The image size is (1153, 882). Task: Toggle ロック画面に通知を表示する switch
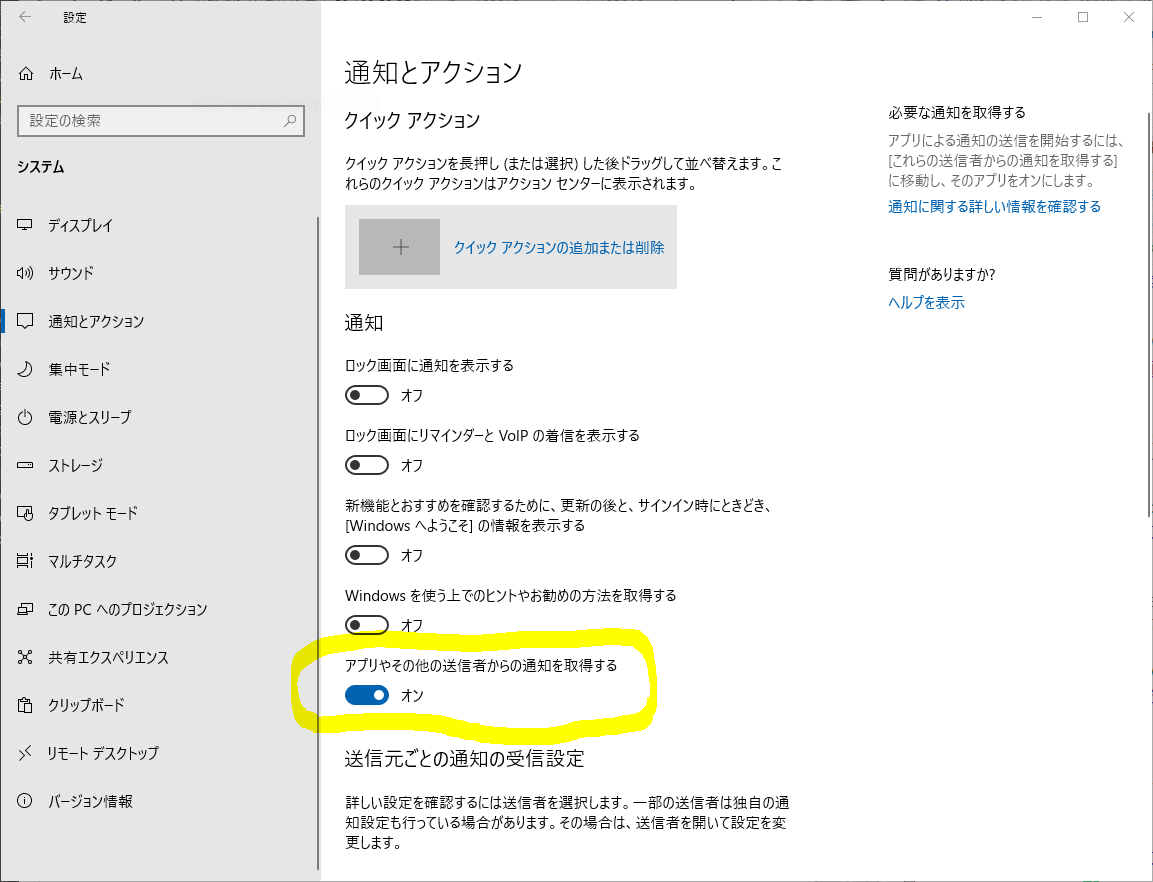click(367, 395)
